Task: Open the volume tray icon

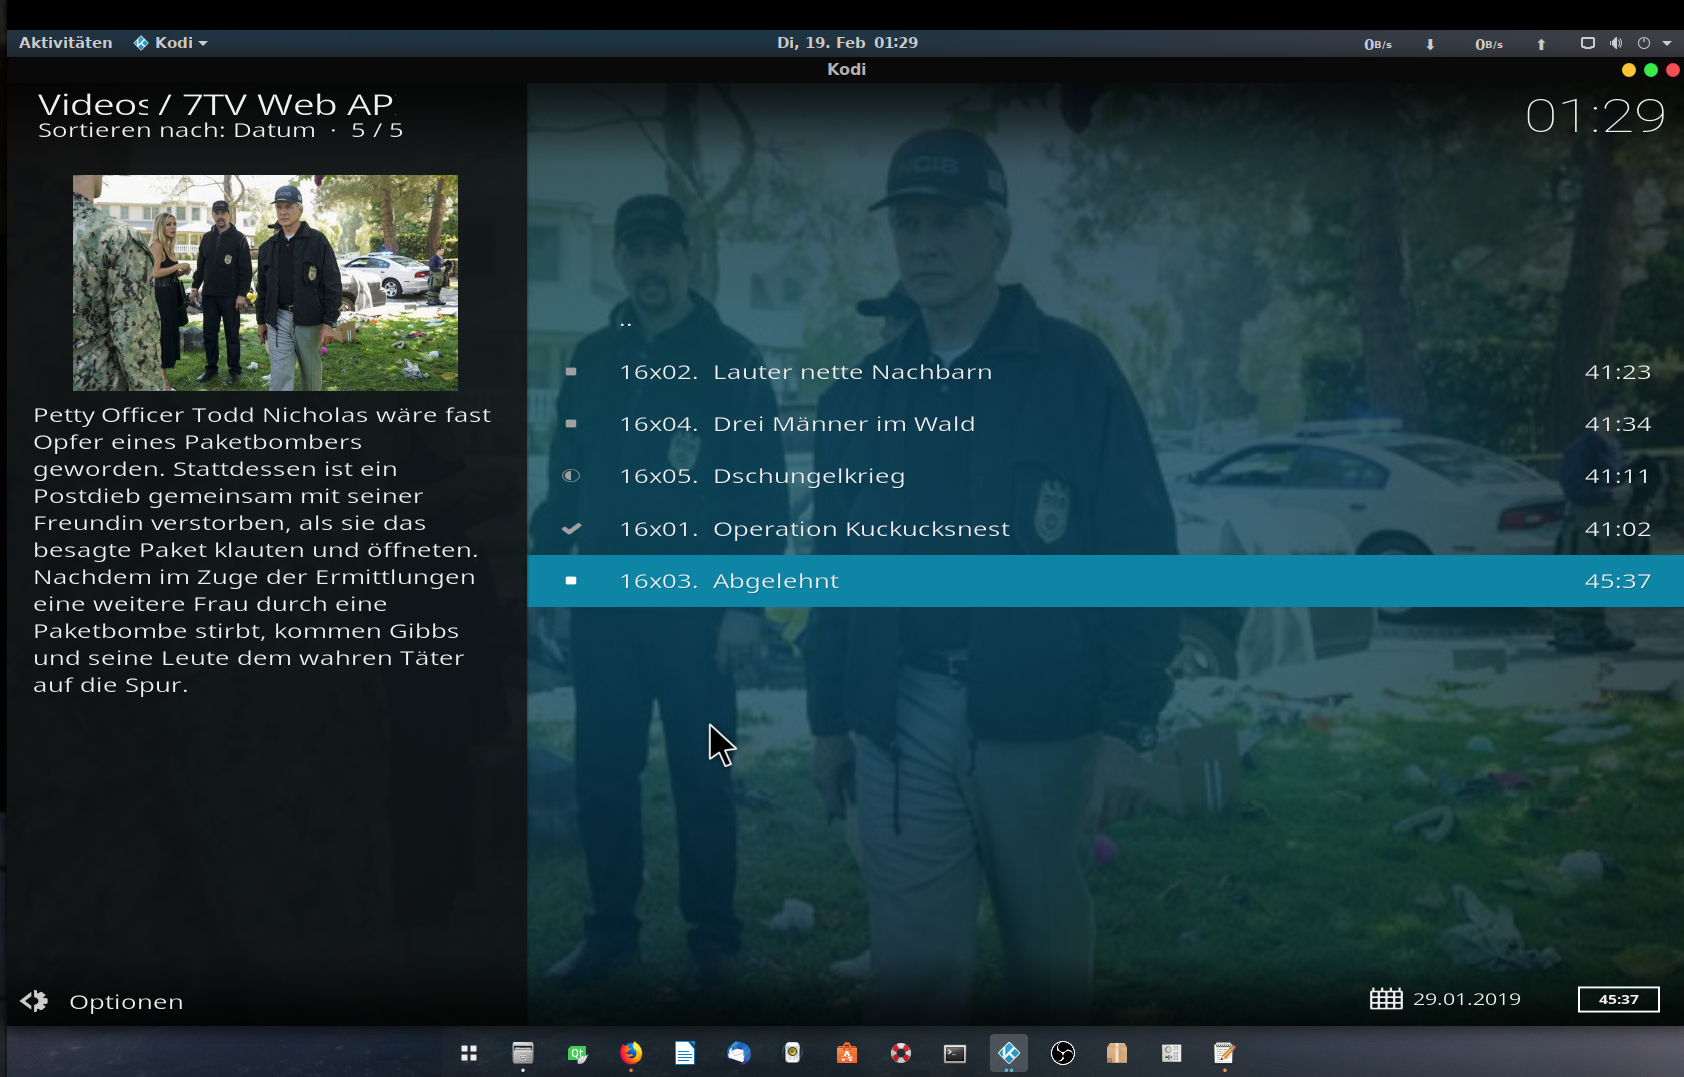Action: coord(1616,43)
